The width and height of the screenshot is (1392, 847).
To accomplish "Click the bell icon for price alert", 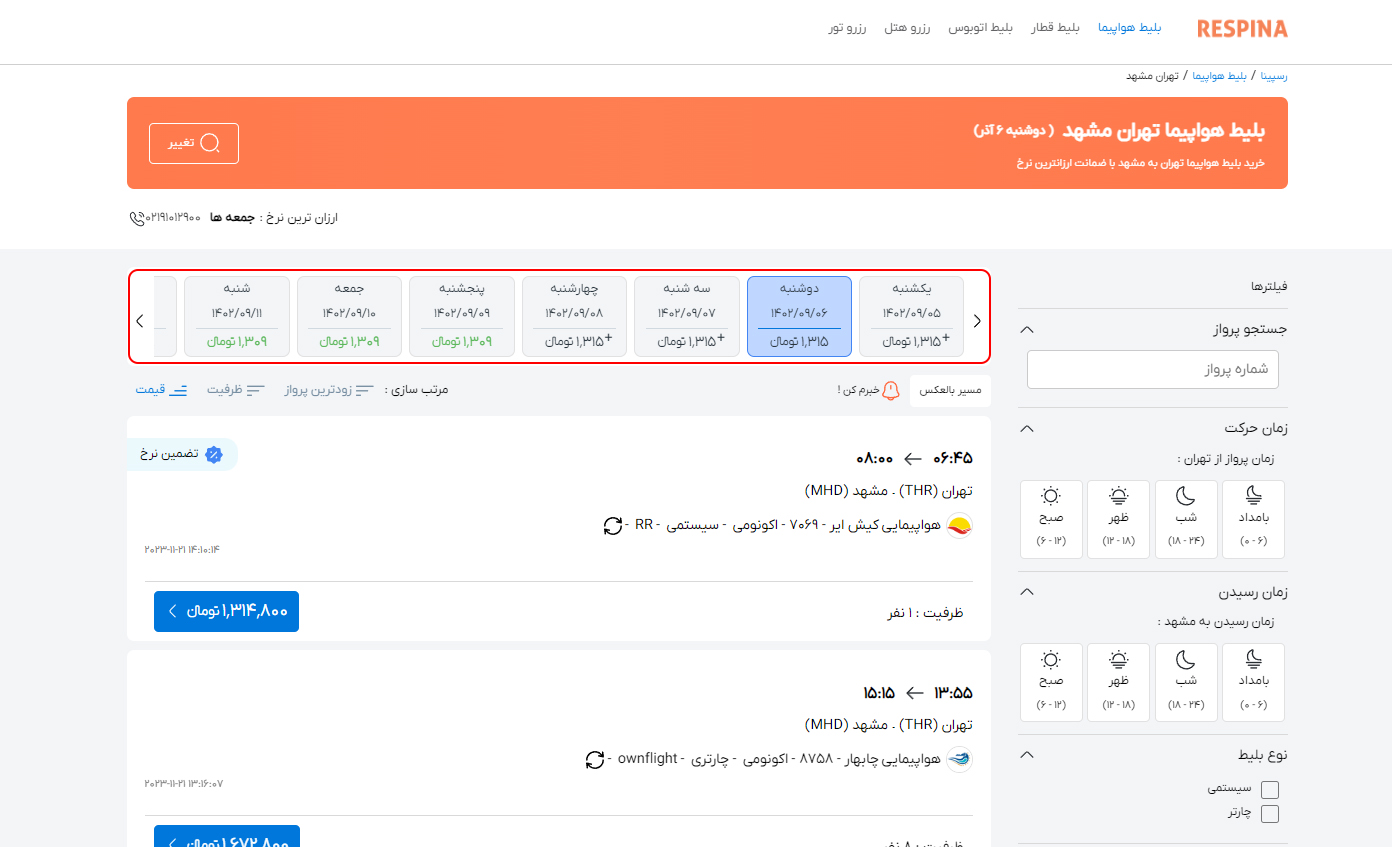I will point(891,390).
